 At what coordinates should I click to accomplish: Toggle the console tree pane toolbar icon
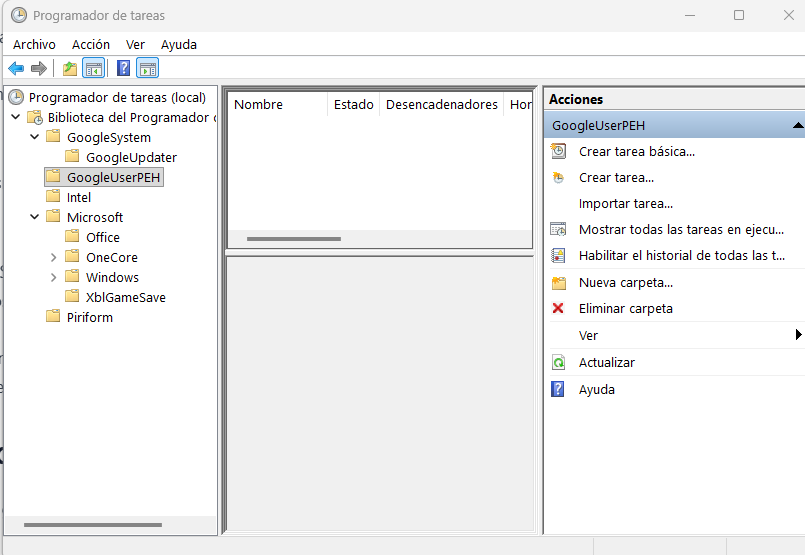pyautogui.click(x=94, y=68)
